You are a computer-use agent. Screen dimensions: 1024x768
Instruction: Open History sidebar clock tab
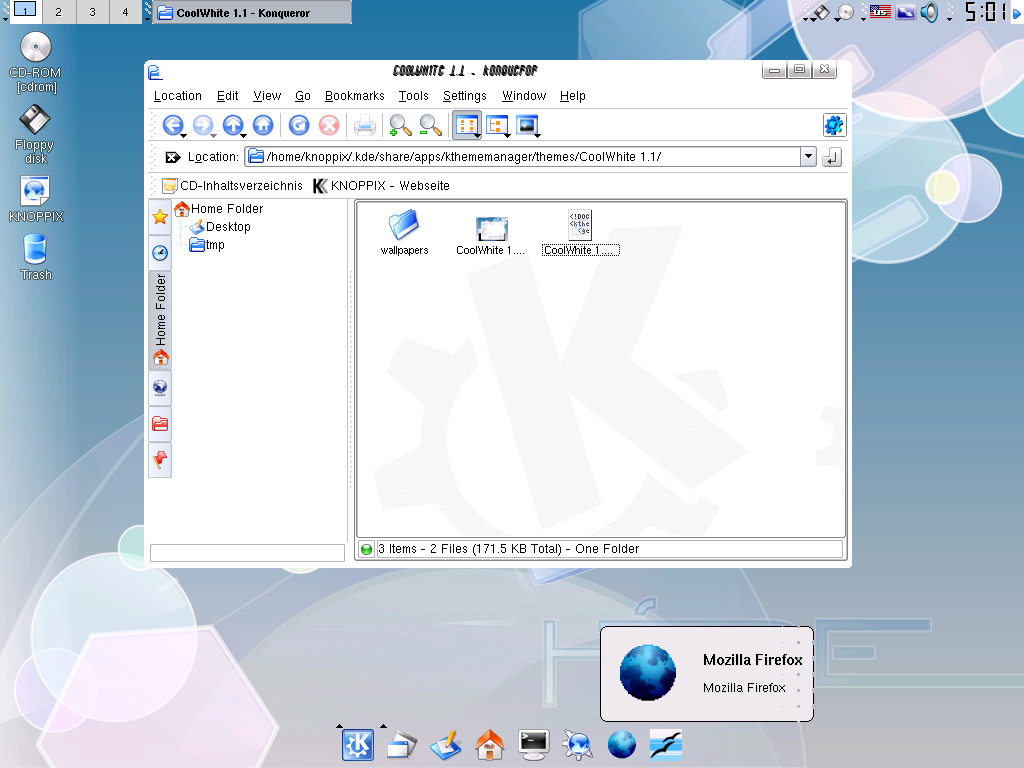[160, 253]
